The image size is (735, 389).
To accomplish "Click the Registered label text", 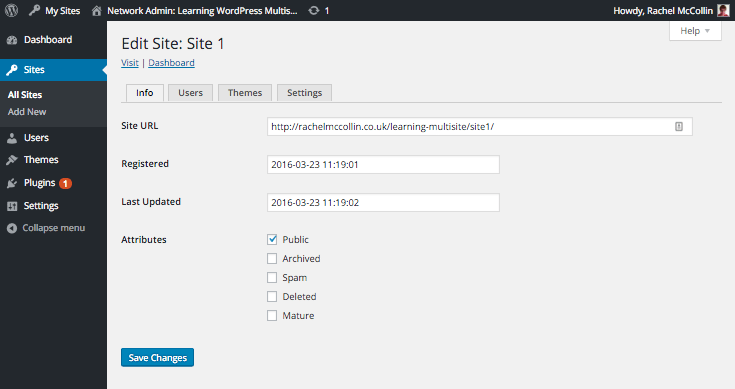I will click(x=145, y=164).
